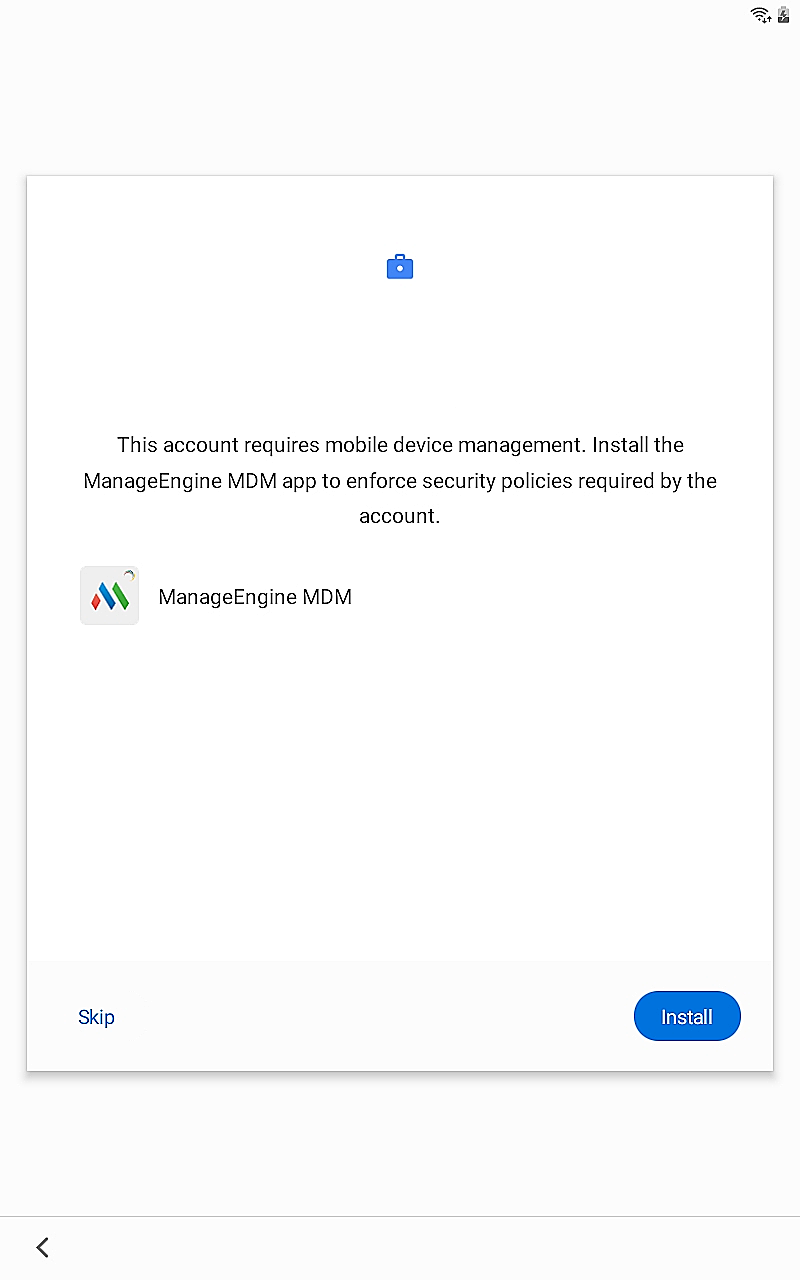
Task: Click the blue briefcase work profile icon
Action: click(400, 267)
